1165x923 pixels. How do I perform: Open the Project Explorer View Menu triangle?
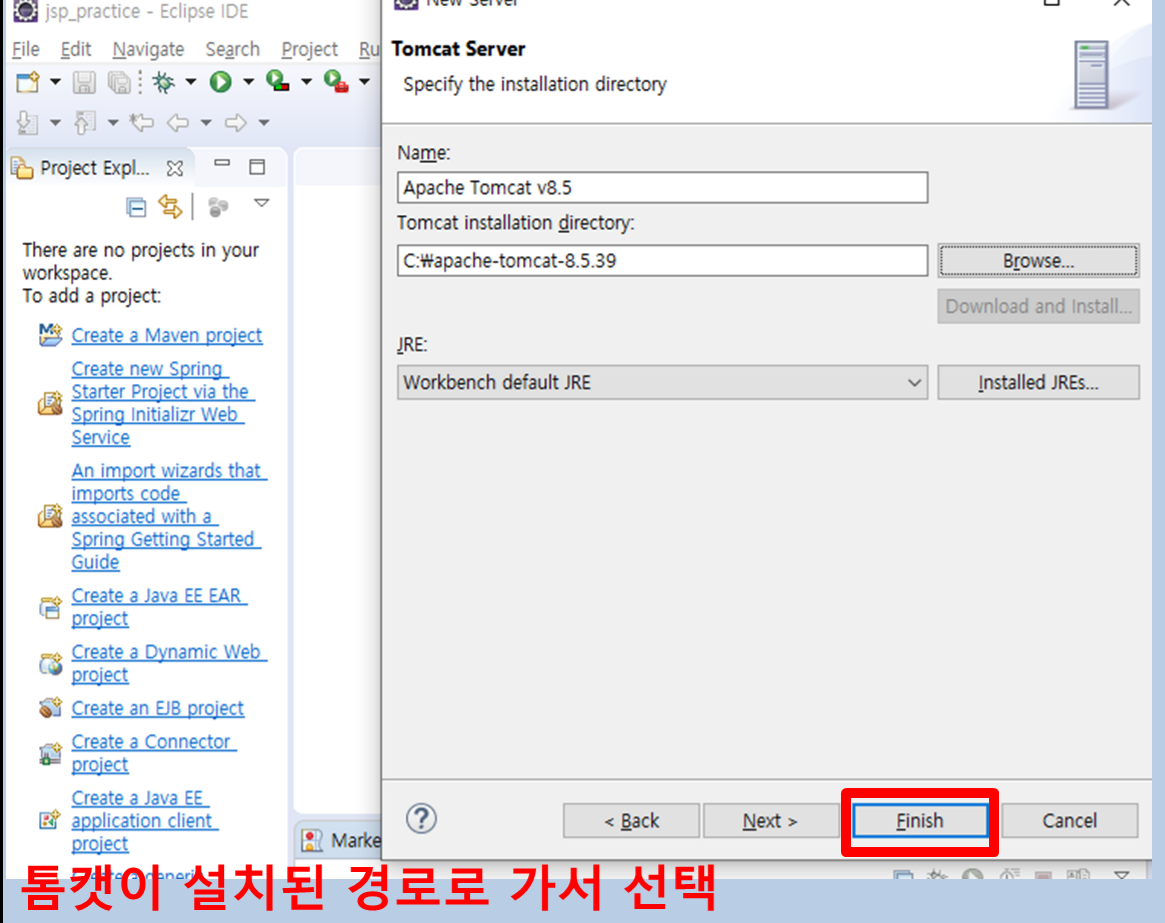[x=262, y=203]
